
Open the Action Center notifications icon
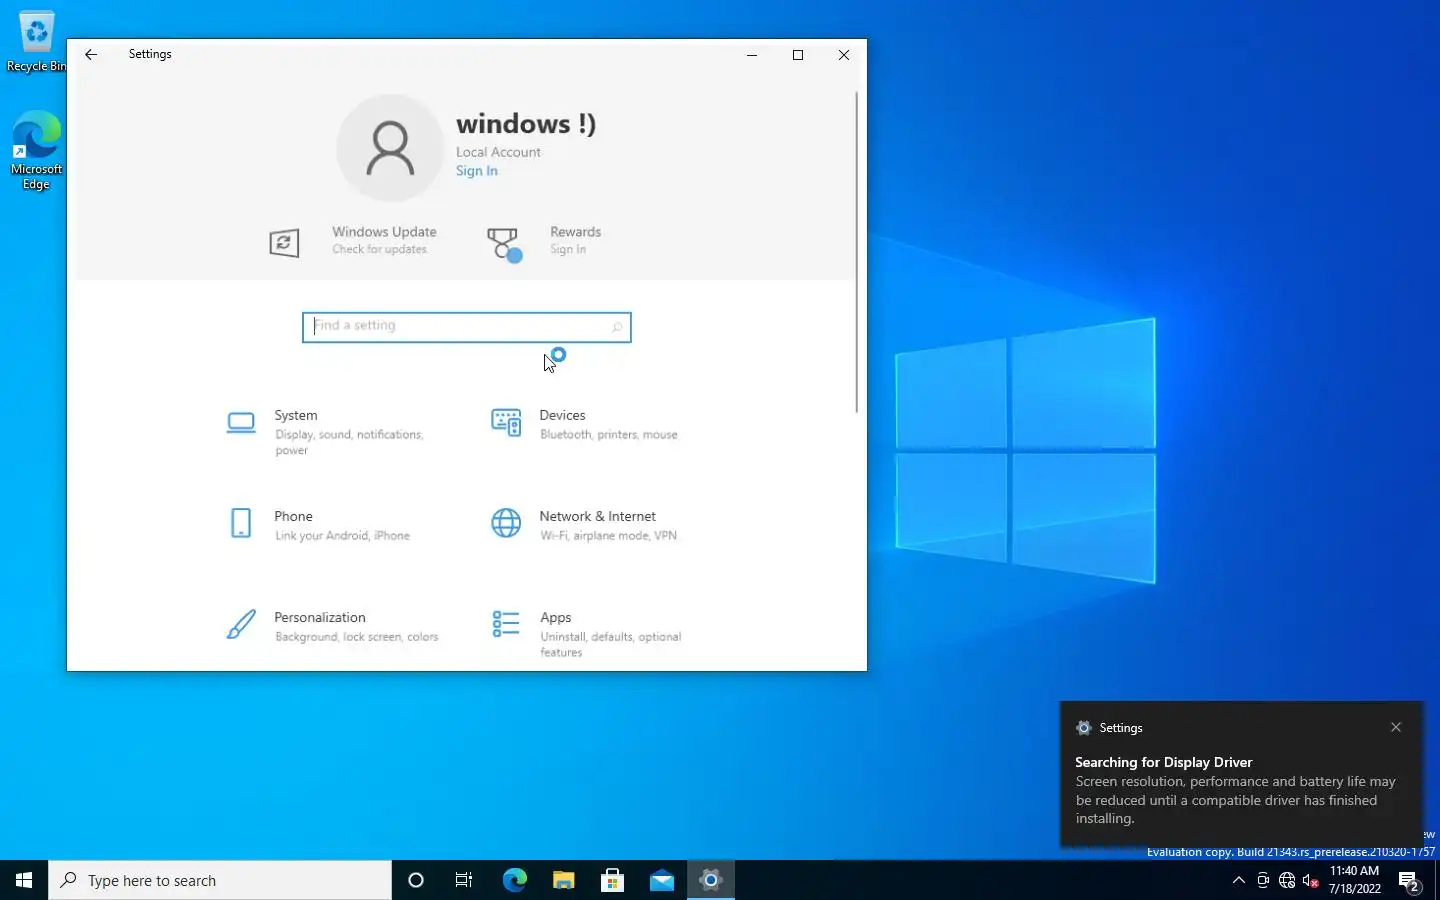(1410, 882)
